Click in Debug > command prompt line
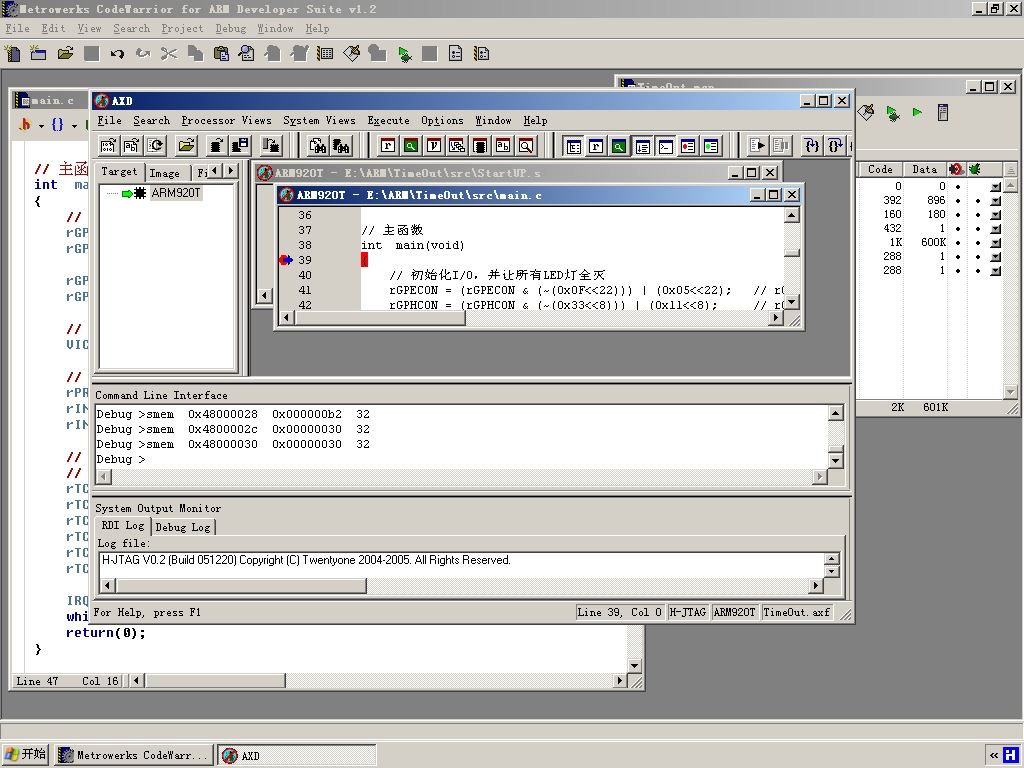The width and height of the screenshot is (1024, 768). [460, 459]
